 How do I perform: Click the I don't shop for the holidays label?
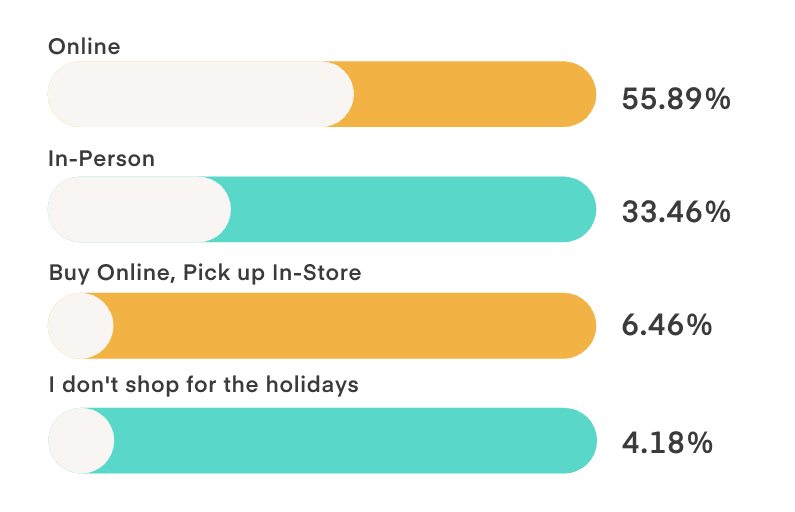tap(204, 385)
